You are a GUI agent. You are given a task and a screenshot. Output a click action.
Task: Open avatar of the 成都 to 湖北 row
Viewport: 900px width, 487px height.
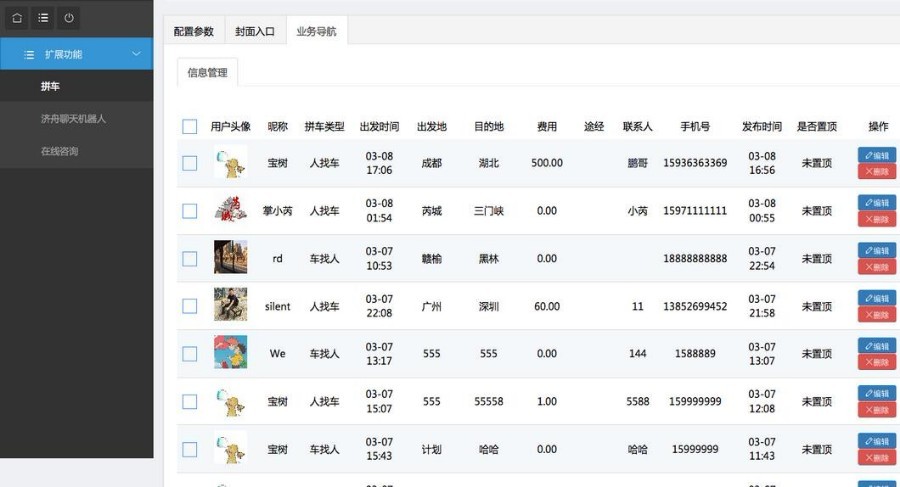[231, 162]
